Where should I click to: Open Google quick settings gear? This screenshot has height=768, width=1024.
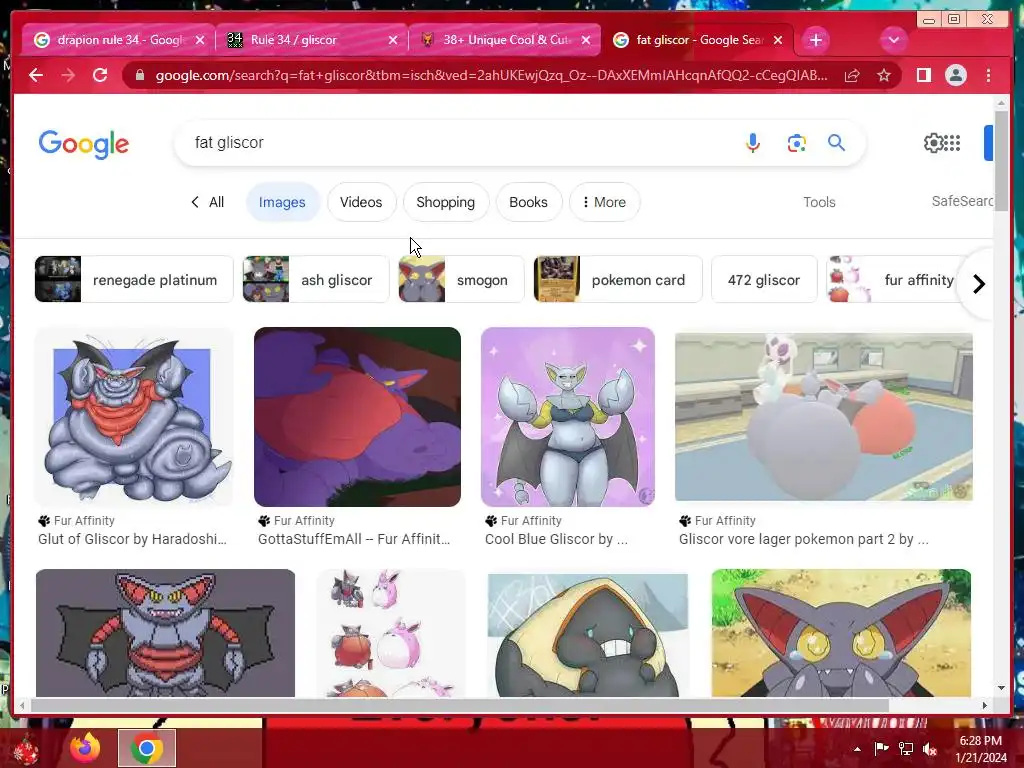click(x=933, y=142)
